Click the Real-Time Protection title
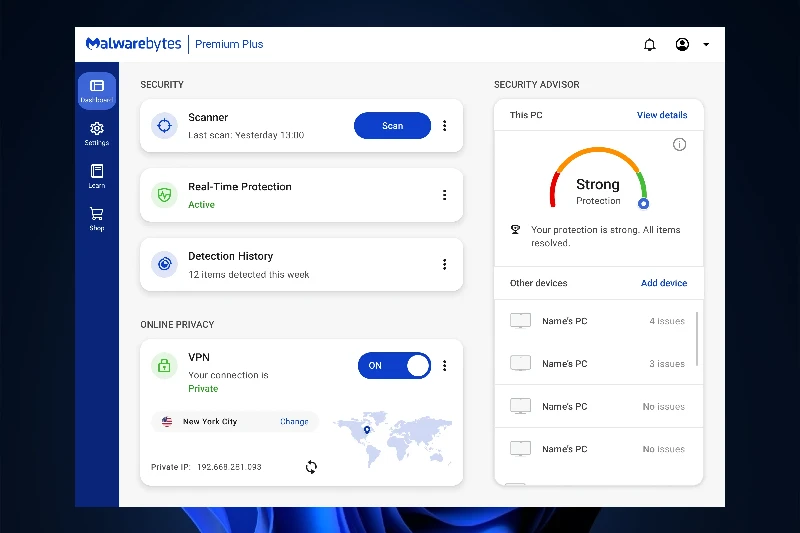This screenshot has width=800, height=533. 240,187
